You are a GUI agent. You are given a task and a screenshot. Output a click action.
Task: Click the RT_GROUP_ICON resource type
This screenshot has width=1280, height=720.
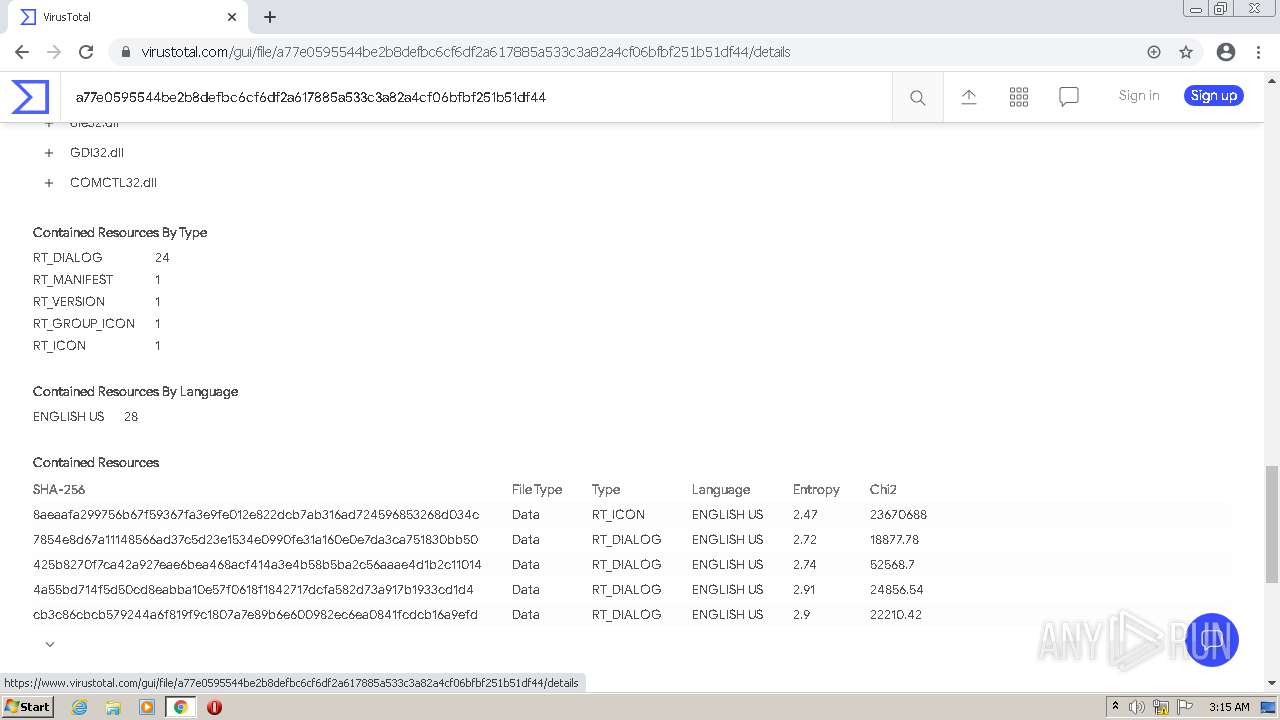click(x=84, y=324)
